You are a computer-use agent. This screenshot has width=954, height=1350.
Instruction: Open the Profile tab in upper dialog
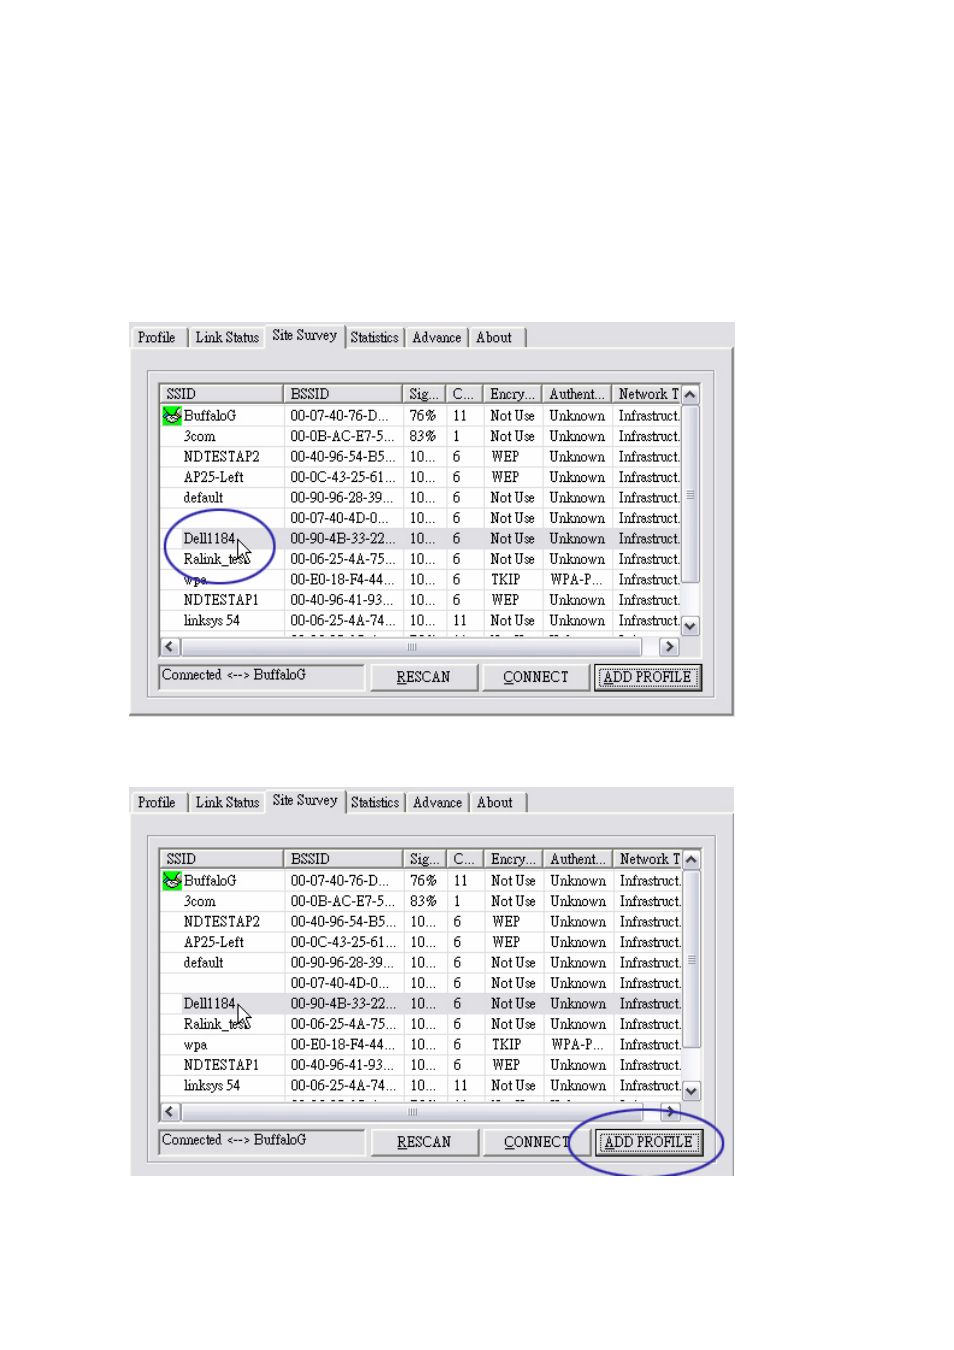(x=157, y=338)
